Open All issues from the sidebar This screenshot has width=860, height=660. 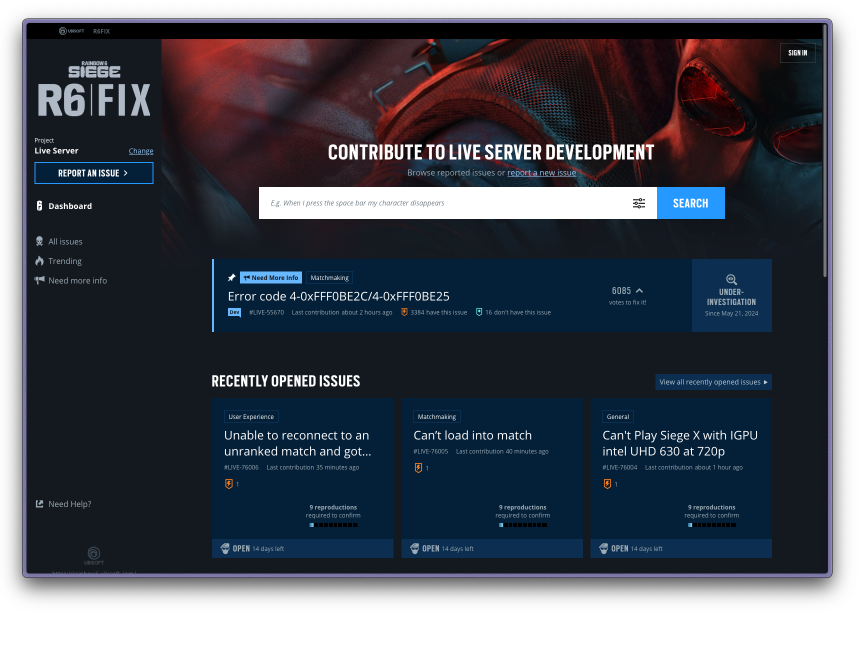tap(65, 241)
